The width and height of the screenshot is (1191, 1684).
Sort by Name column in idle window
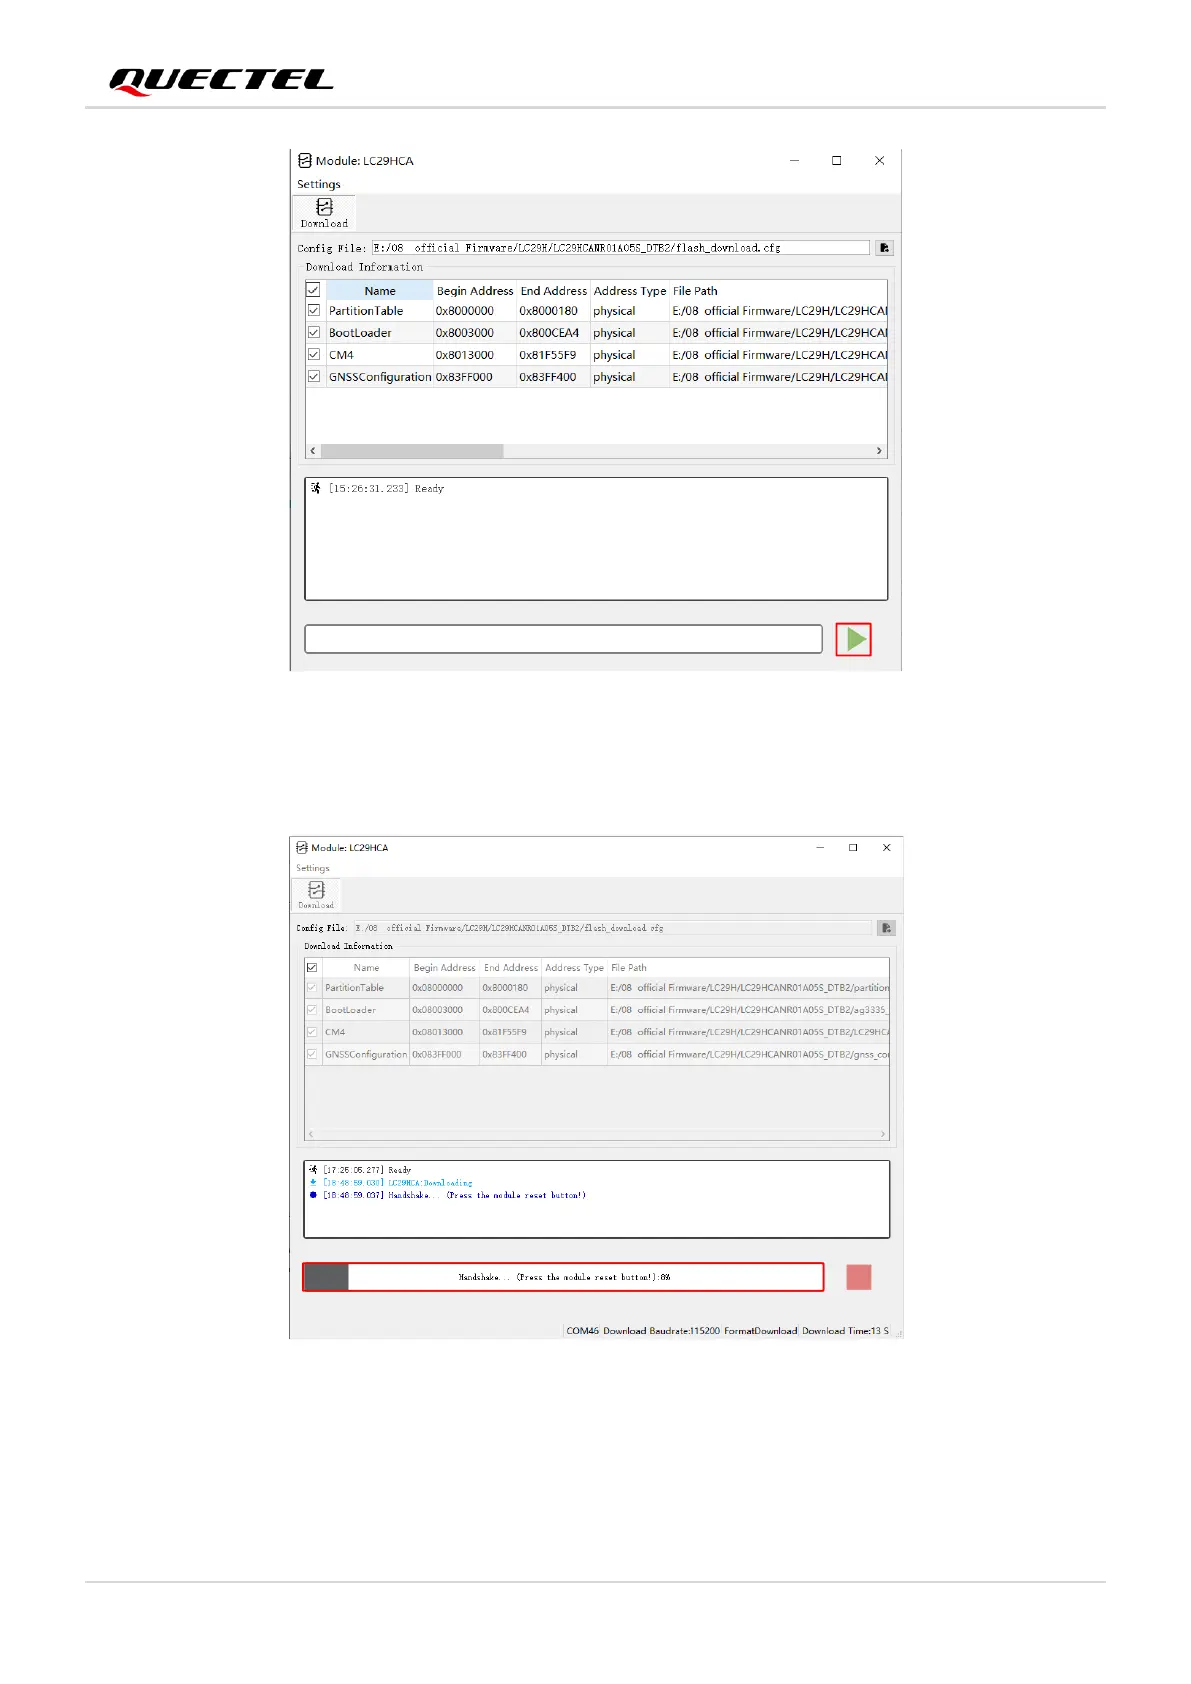point(380,291)
